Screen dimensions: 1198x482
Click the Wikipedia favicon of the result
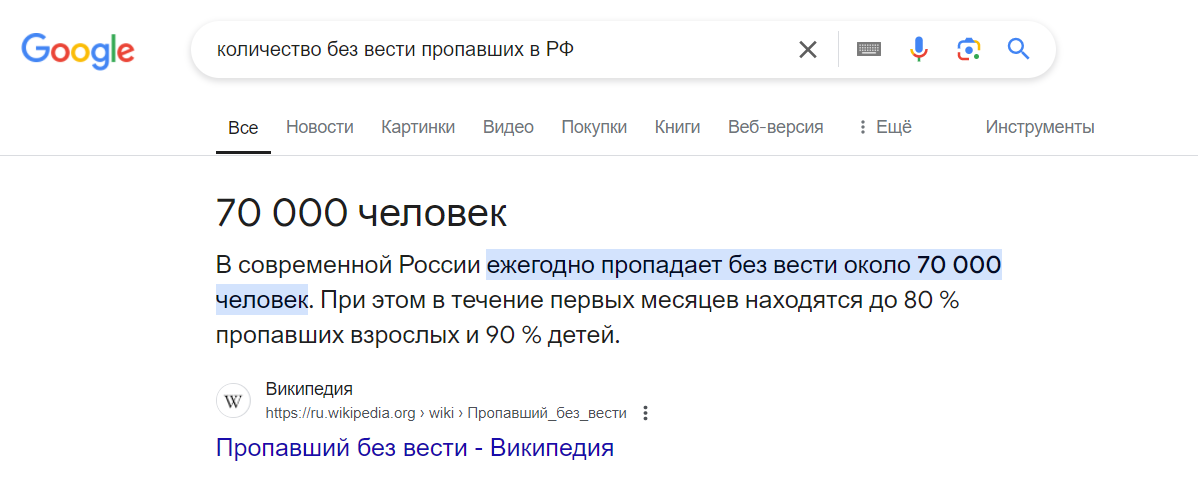[234, 401]
